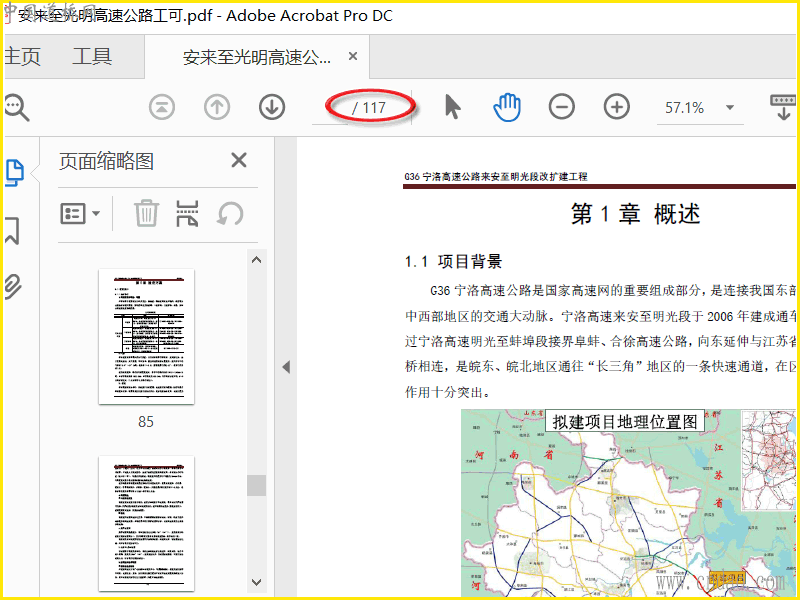Click the 拟建项目地理位置图 map title

(625, 422)
